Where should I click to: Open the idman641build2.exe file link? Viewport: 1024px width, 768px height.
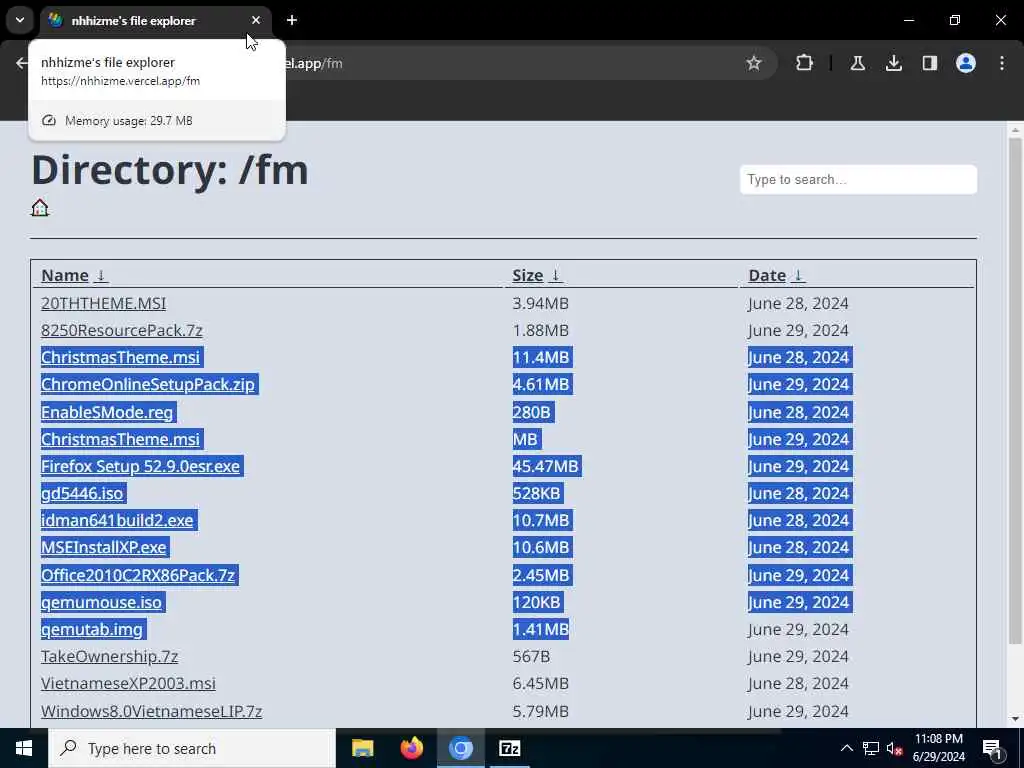(117, 520)
